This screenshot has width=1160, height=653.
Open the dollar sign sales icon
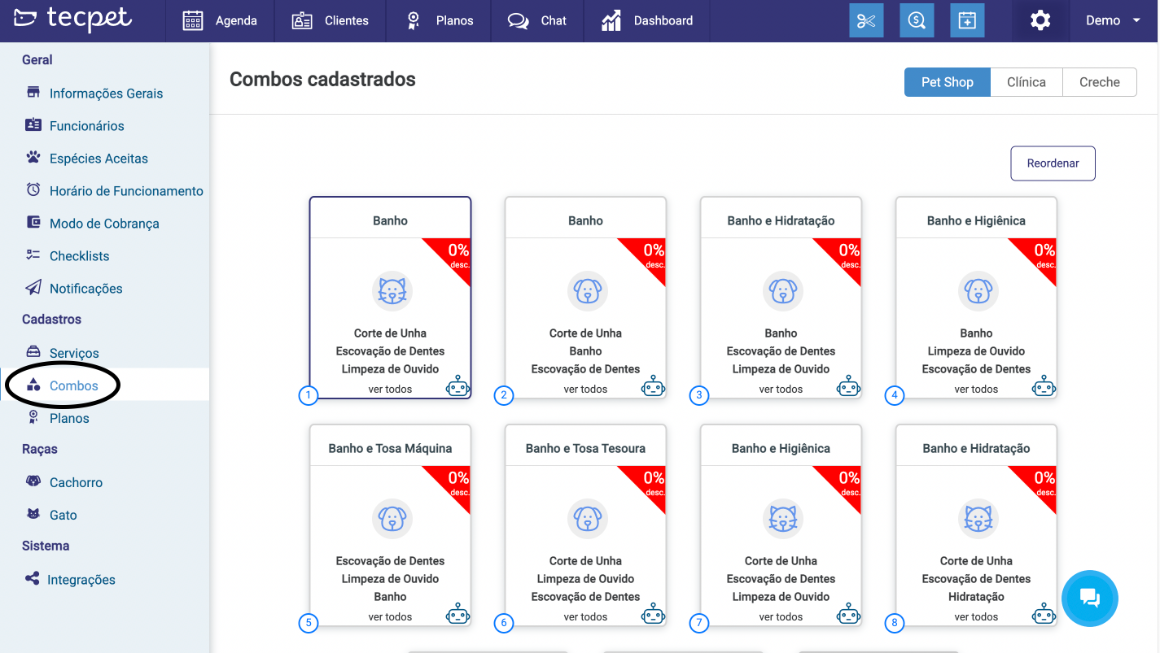(x=916, y=21)
